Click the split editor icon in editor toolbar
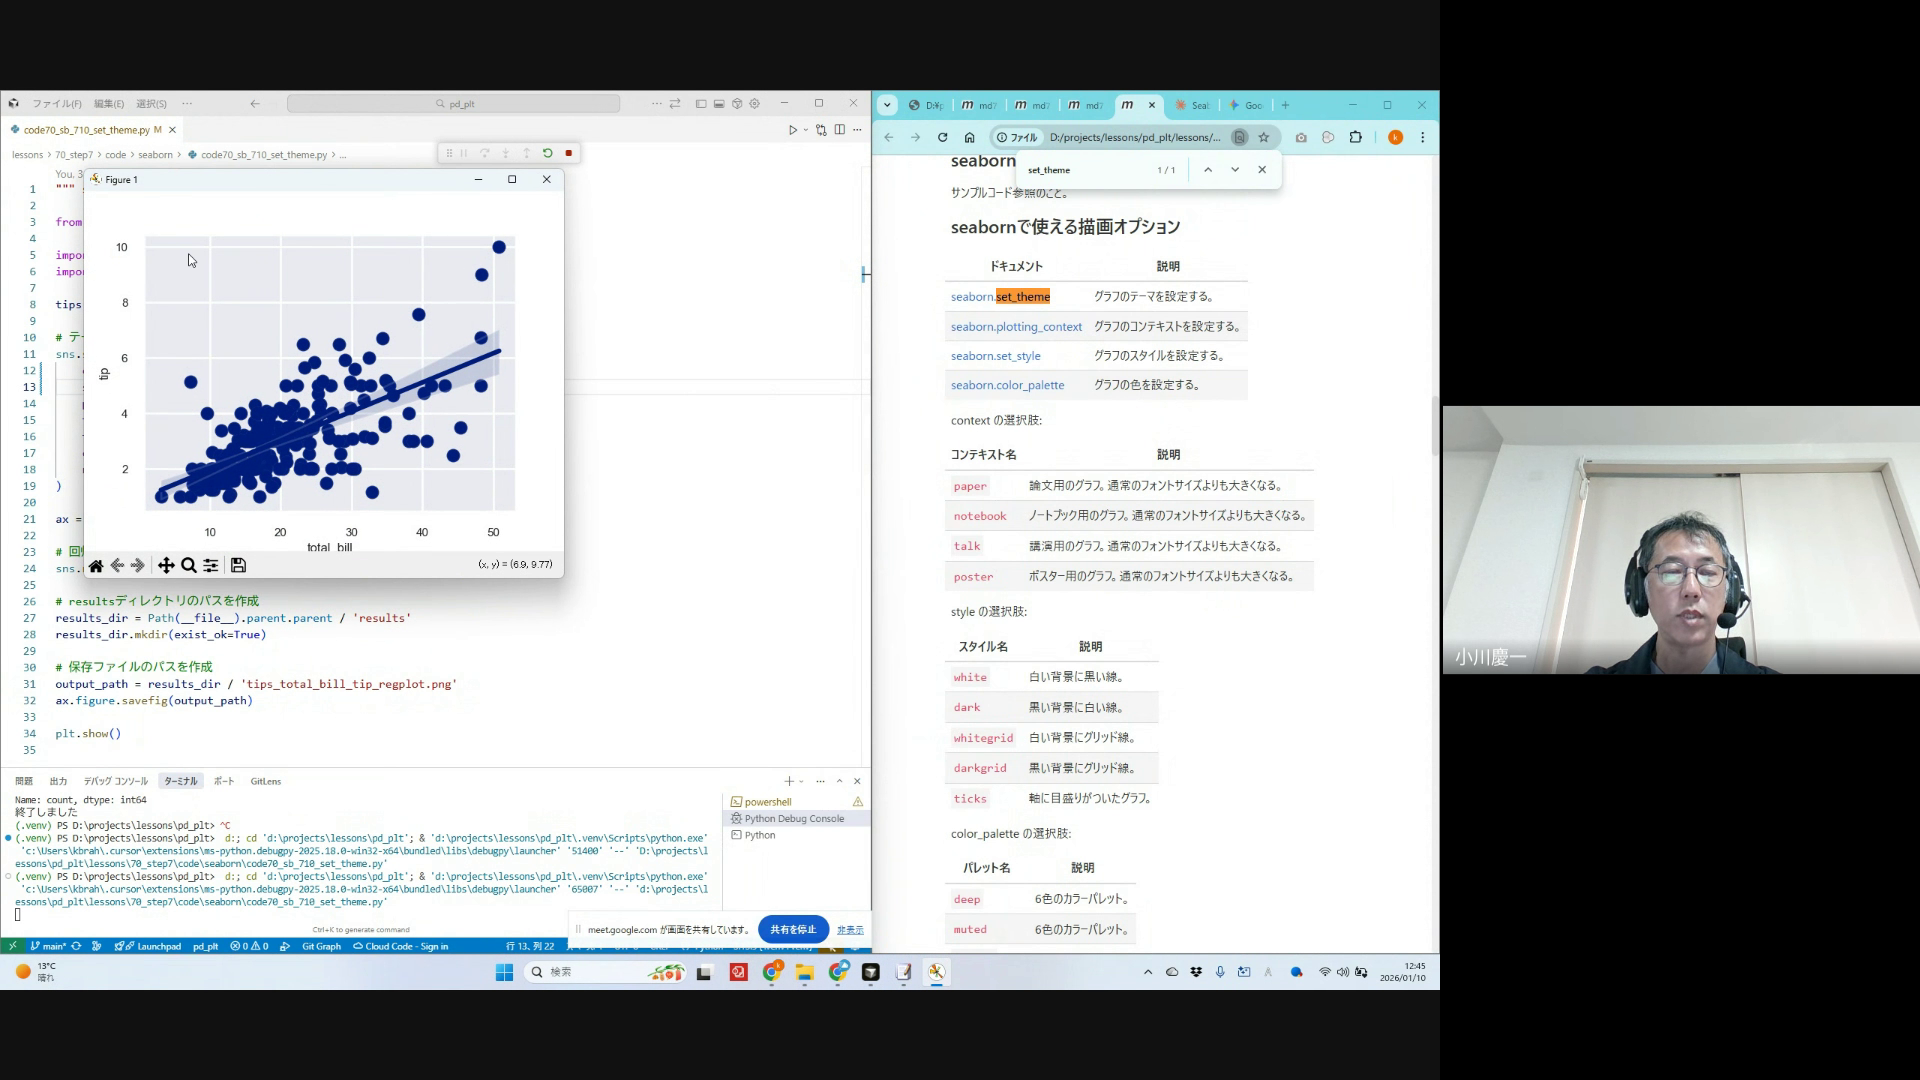1920x1080 pixels. (x=840, y=130)
